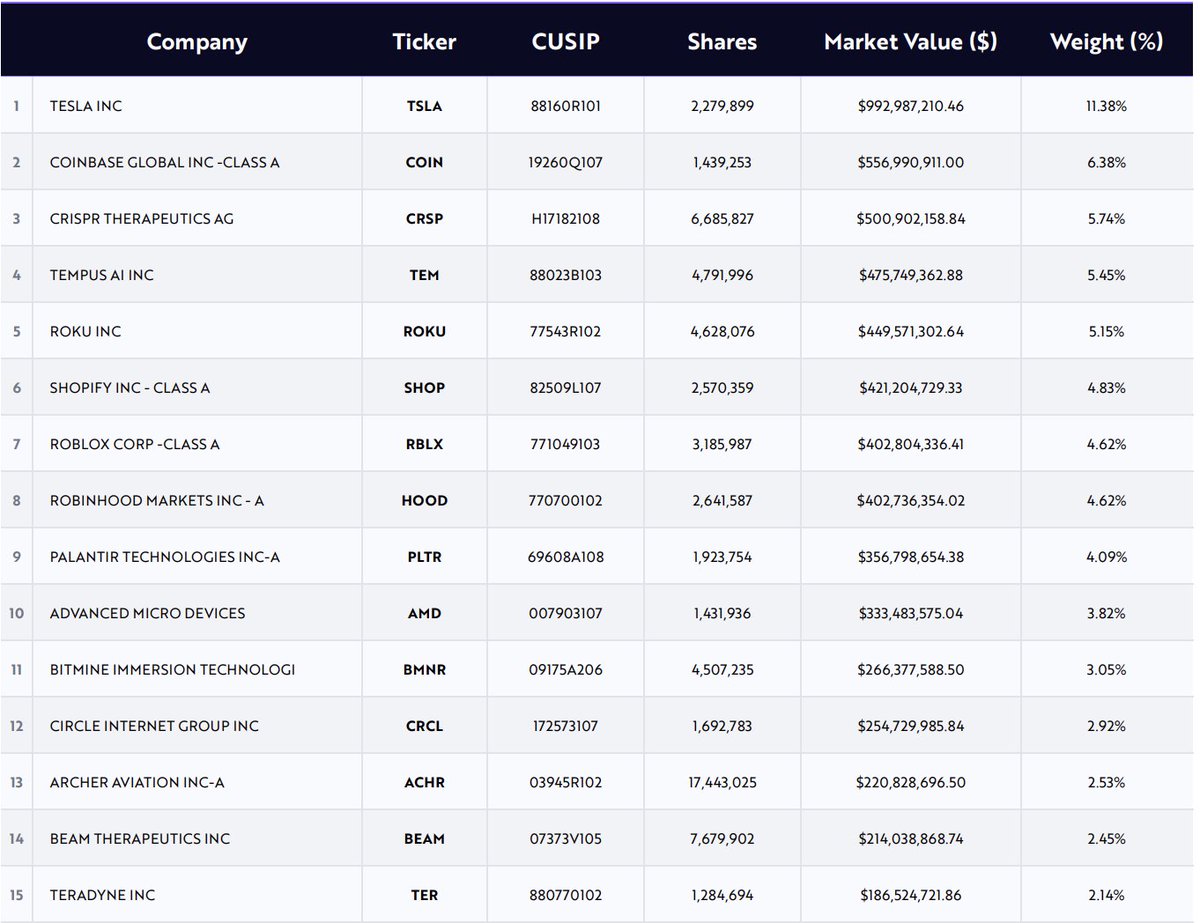Click the SHOP ticker symbol
Image resolution: width=1200 pixels, height=923 pixels.
(424, 388)
